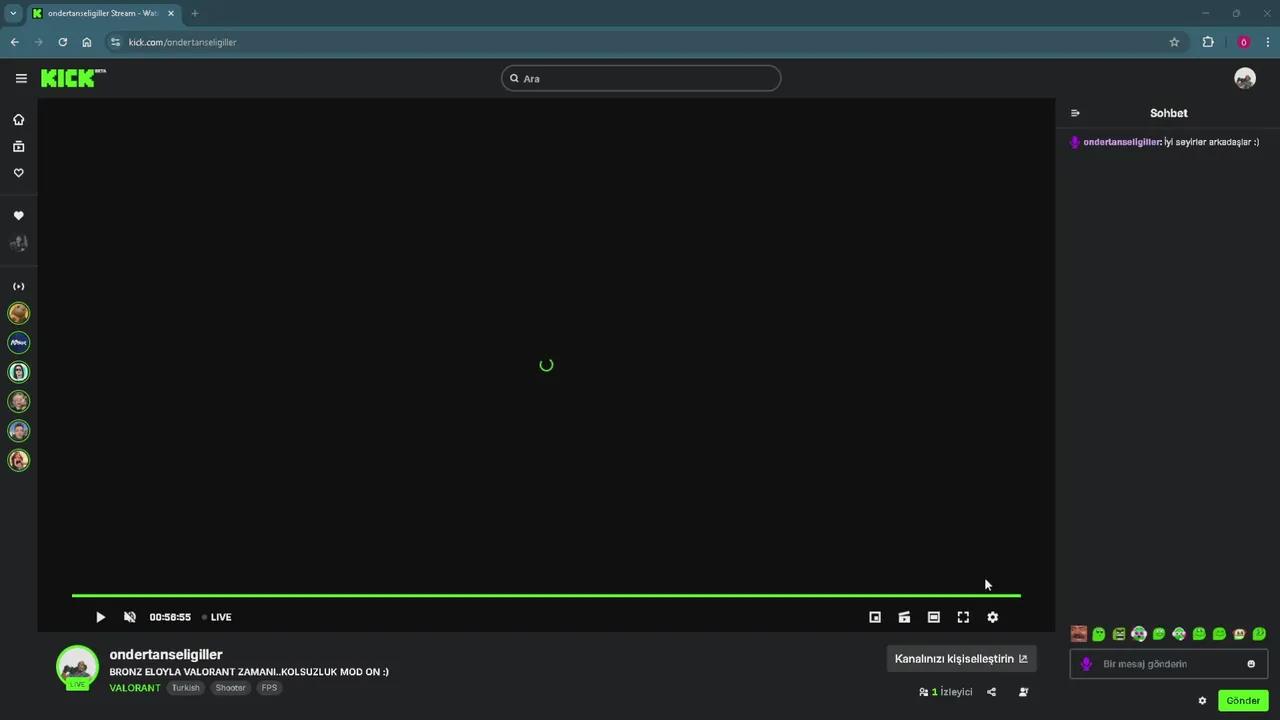The image size is (1280, 720).
Task: Close the ondertanseligiller Stream tab
Action: coord(171,13)
